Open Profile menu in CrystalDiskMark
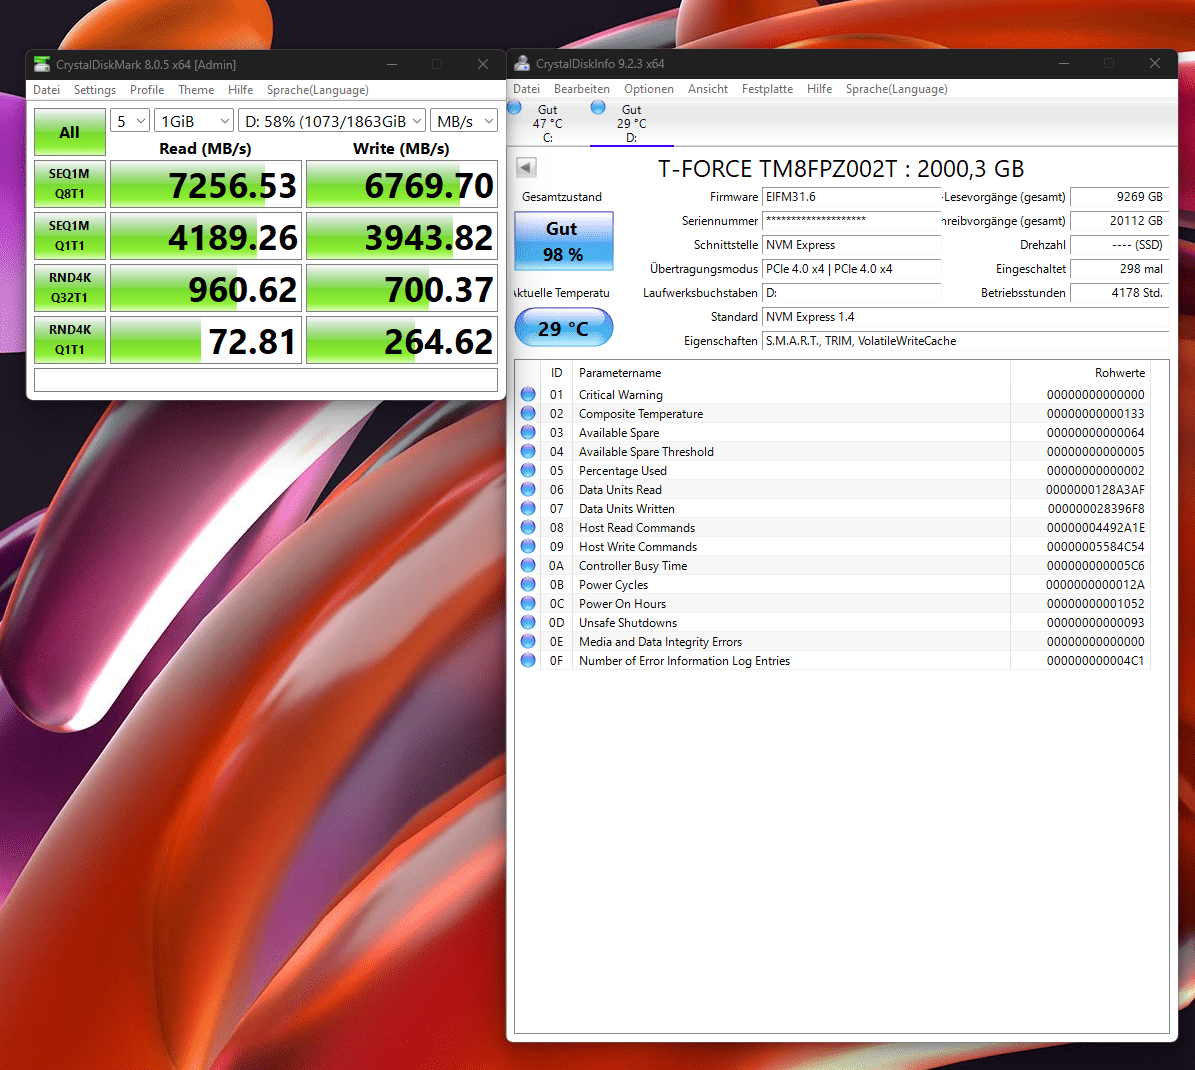Viewport: 1195px width, 1070px height. coord(147,90)
